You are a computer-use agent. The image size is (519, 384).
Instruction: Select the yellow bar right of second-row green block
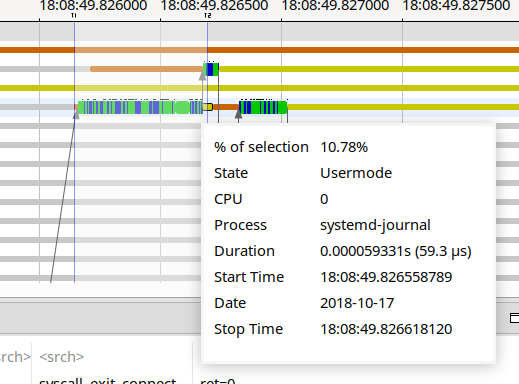coord(369,69)
